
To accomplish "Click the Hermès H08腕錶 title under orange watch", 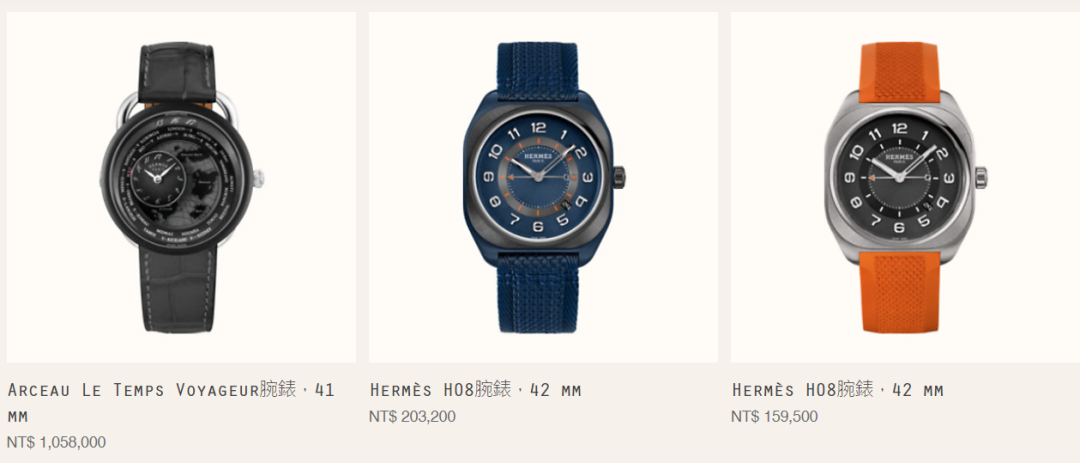I will 838,390.
